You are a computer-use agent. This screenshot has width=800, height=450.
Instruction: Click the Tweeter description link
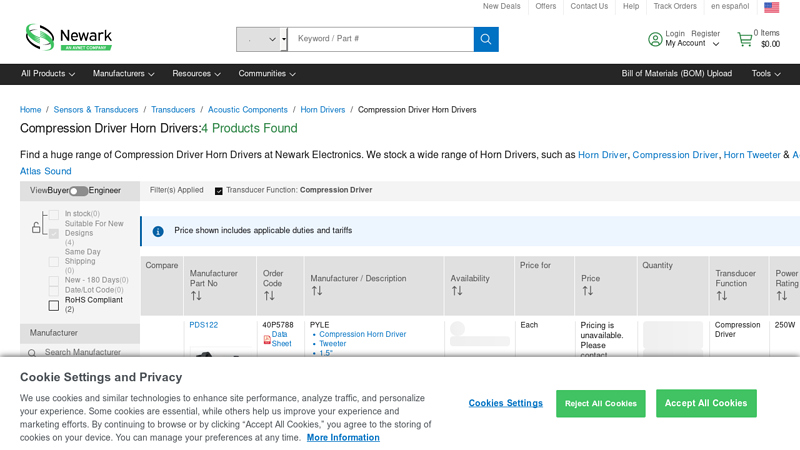pyautogui.click(x=333, y=344)
